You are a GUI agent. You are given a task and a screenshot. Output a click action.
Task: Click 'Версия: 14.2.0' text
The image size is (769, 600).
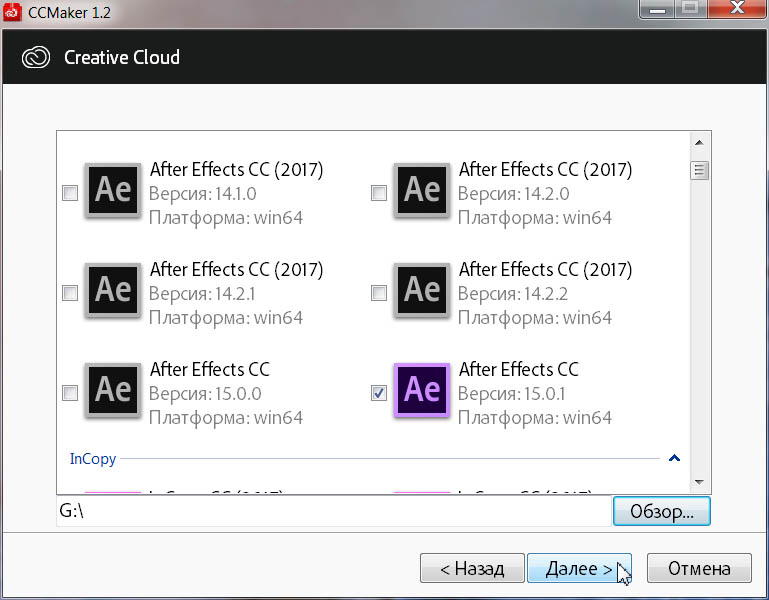pos(513,194)
